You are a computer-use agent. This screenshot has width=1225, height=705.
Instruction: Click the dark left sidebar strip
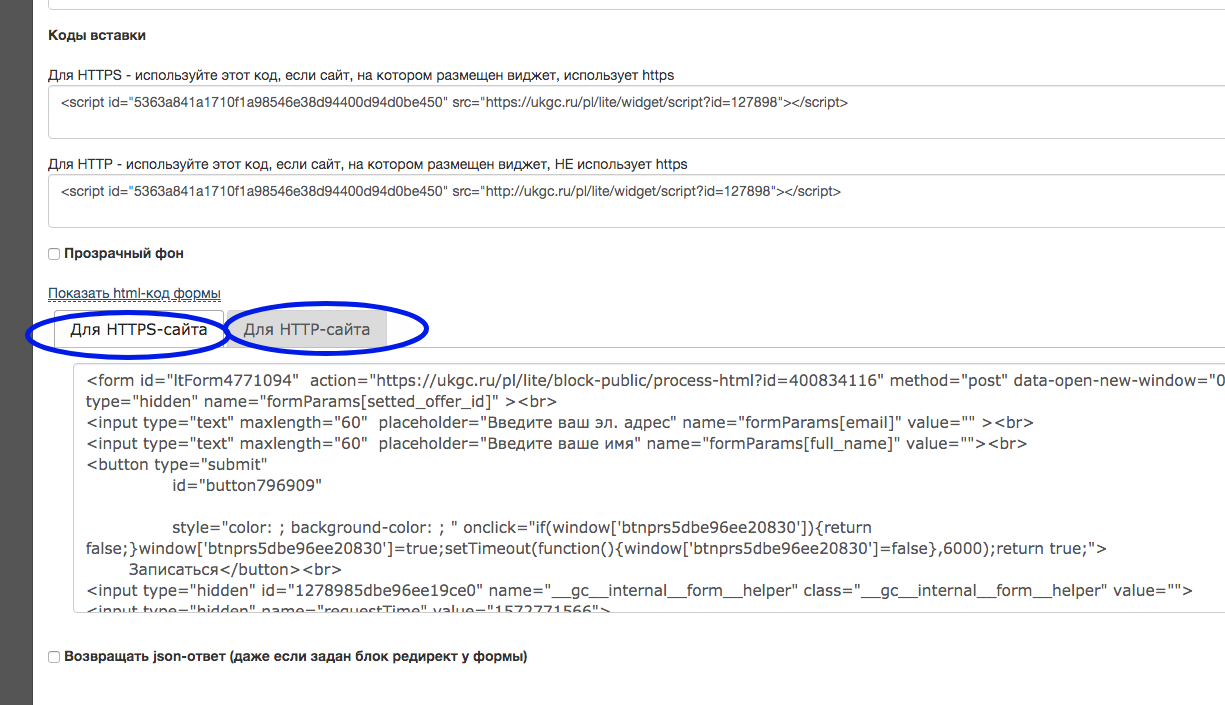click(x=16, y=352)
